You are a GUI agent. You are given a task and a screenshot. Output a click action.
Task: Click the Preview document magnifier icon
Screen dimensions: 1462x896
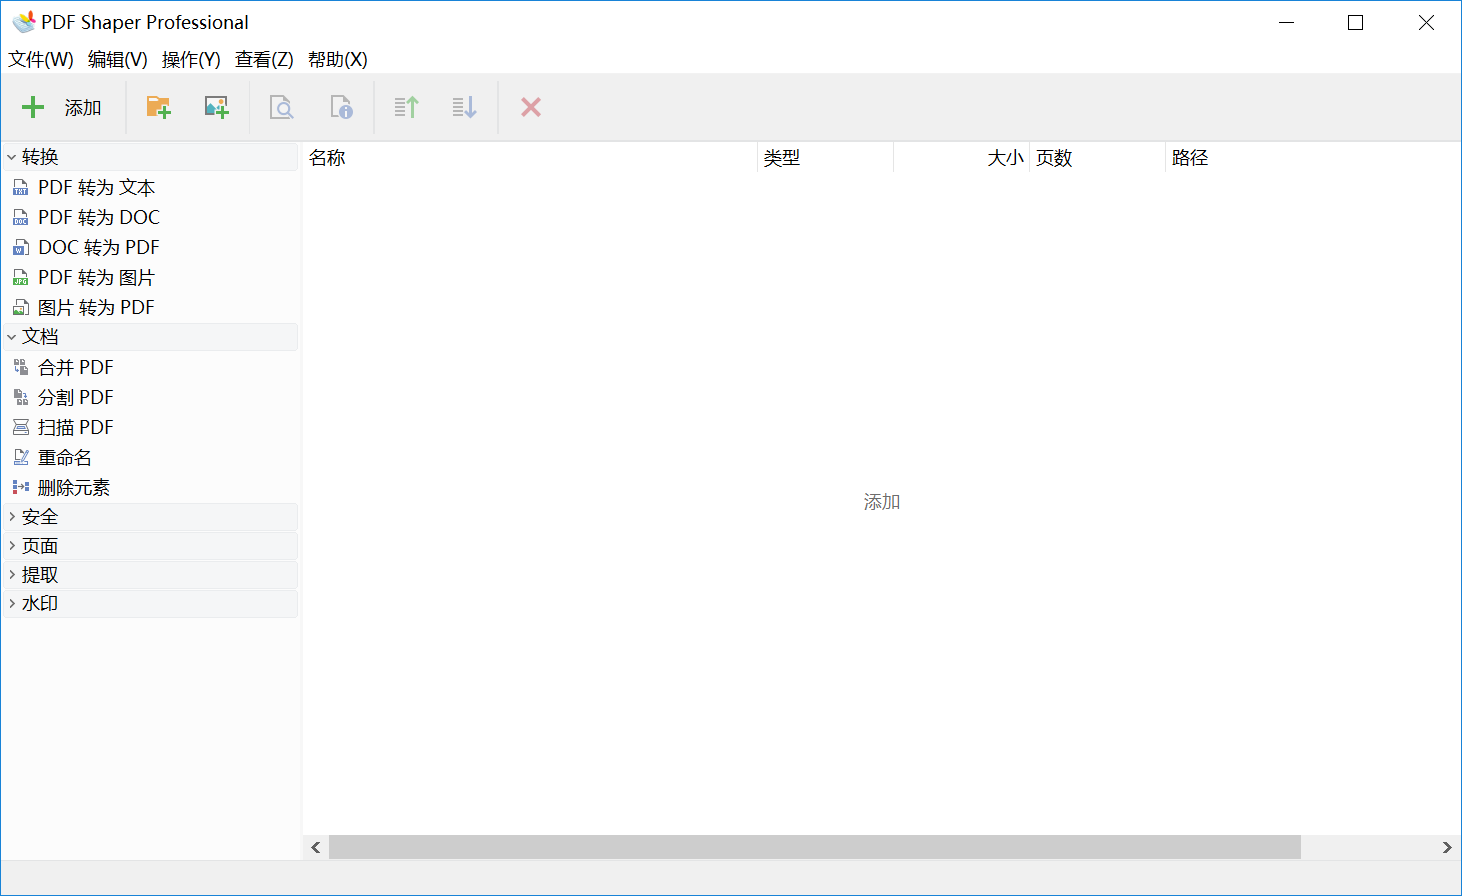point(282,107)
